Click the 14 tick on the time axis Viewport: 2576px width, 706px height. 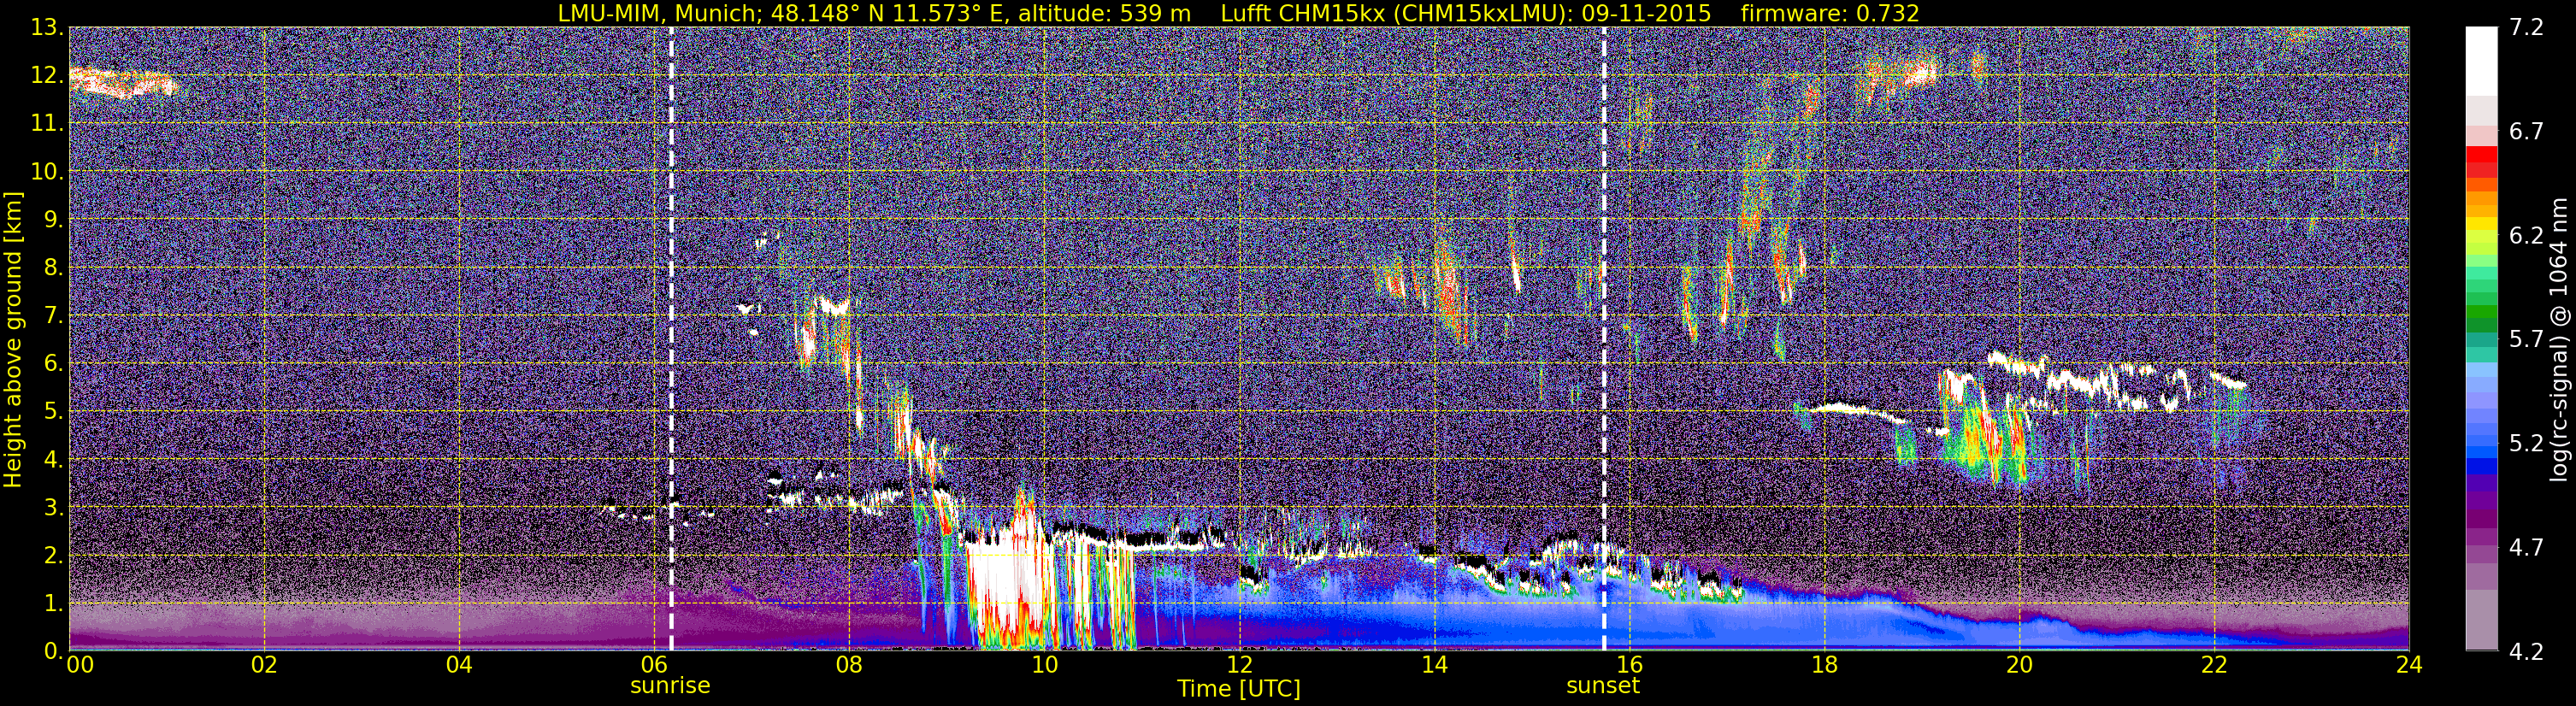tap(1434, 665)
